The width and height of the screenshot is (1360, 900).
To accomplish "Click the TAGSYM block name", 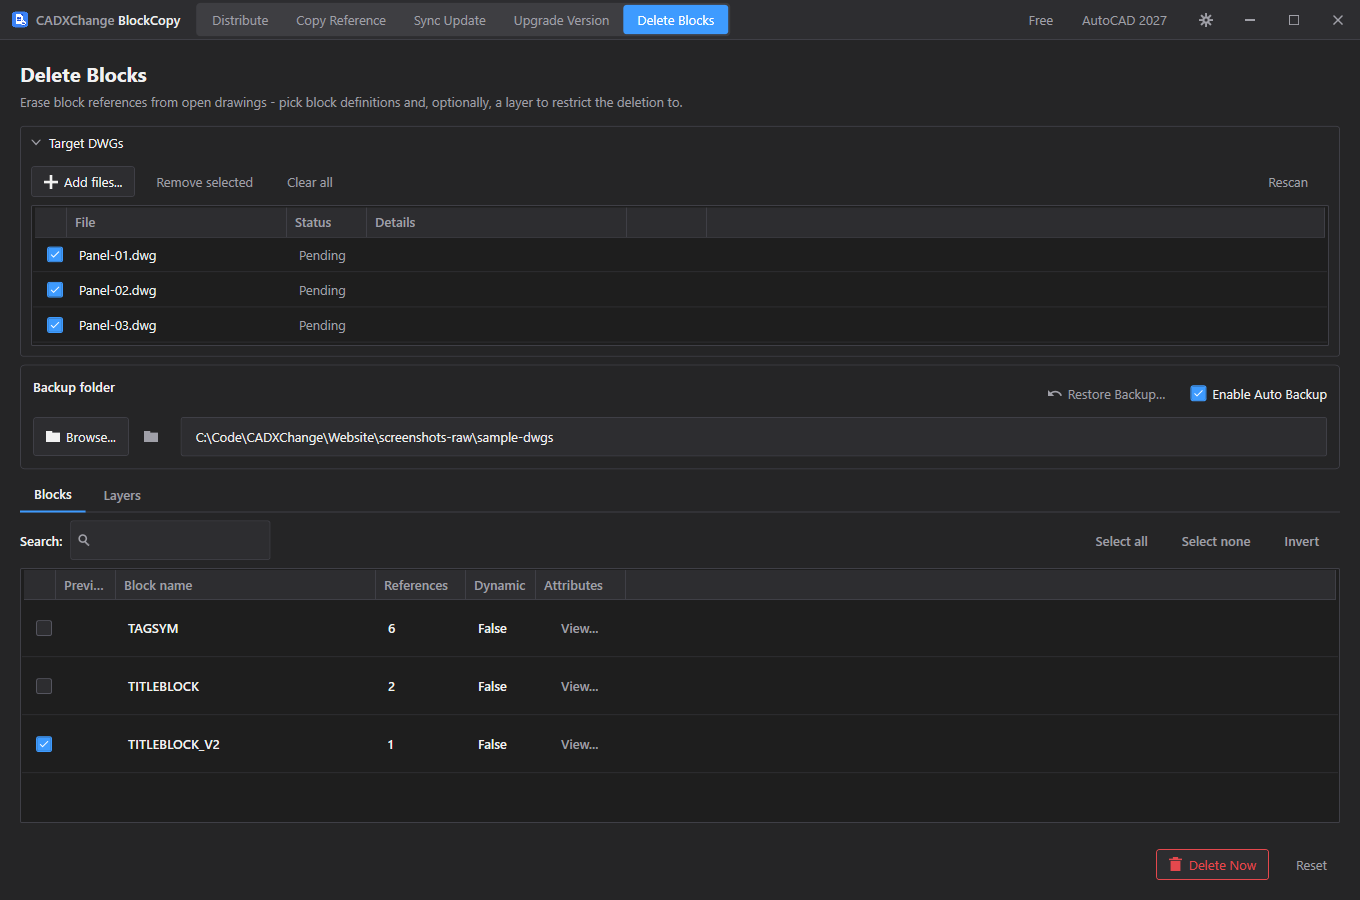I will [x=153, y=628].
